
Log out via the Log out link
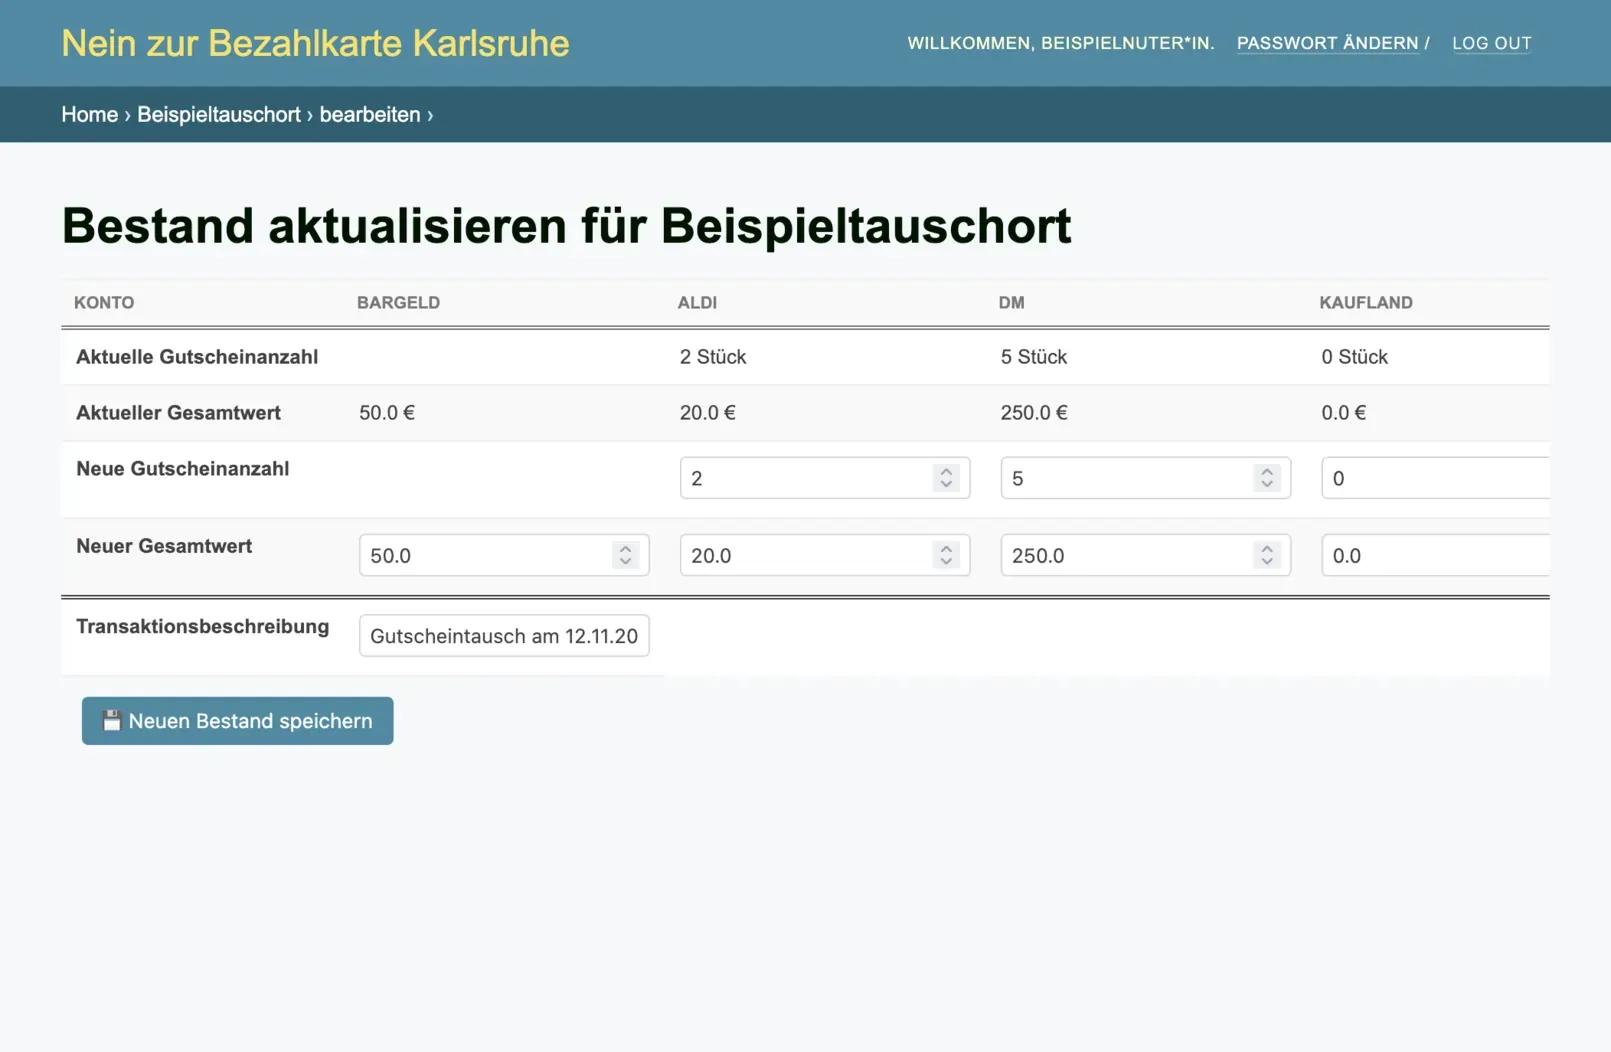pyautogui.click(x=1491, y=43)
